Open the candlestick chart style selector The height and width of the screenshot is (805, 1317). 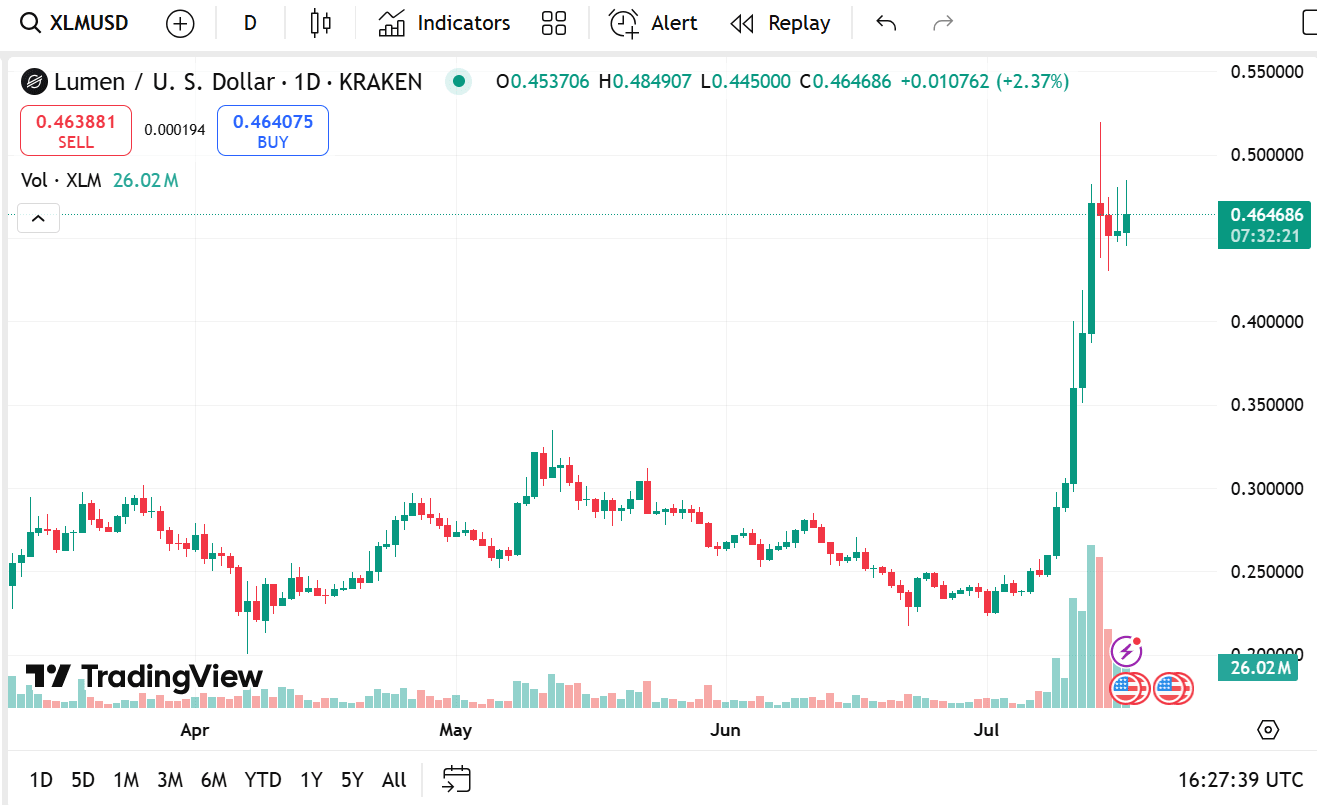[x=320, y=23]
